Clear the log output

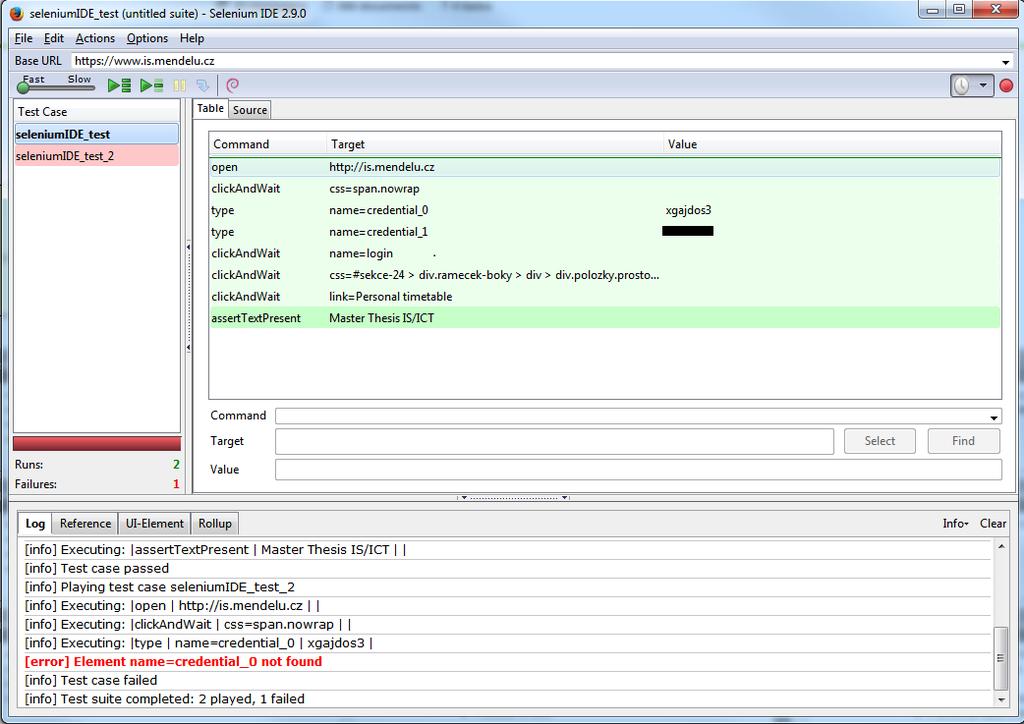tap(993, 524)
